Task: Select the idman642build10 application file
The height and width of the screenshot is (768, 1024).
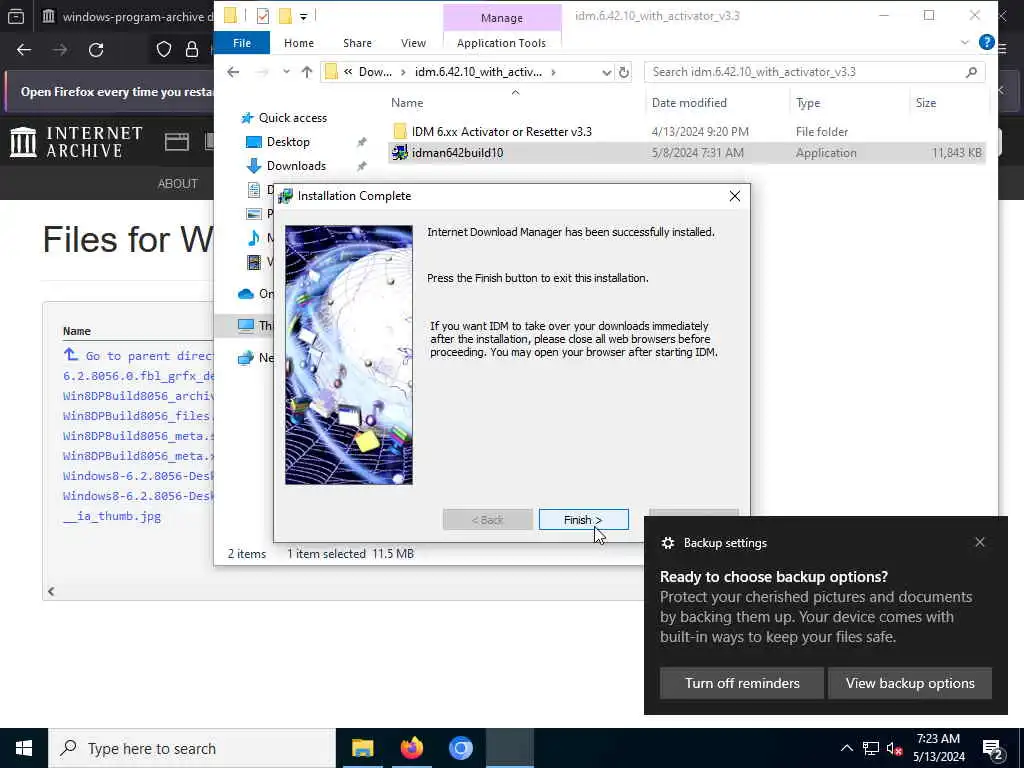Action: click(457, 153)
